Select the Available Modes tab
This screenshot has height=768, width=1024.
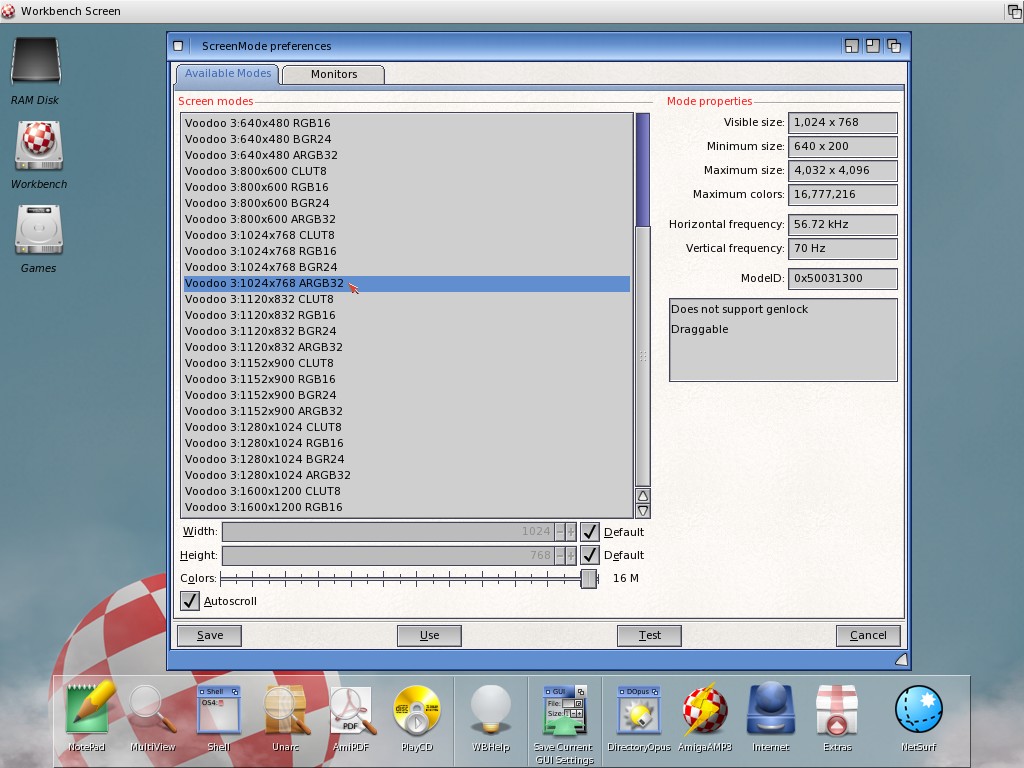(228, 74)
